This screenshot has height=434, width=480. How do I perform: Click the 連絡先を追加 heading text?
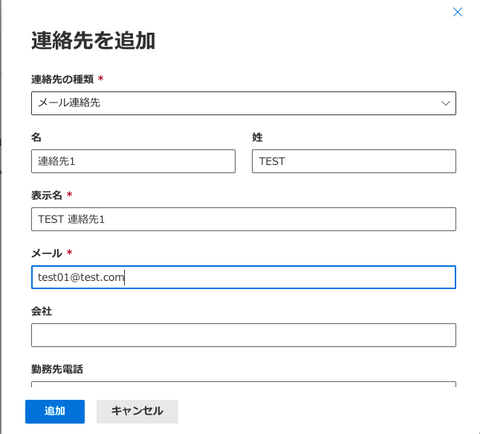point(93,41)
